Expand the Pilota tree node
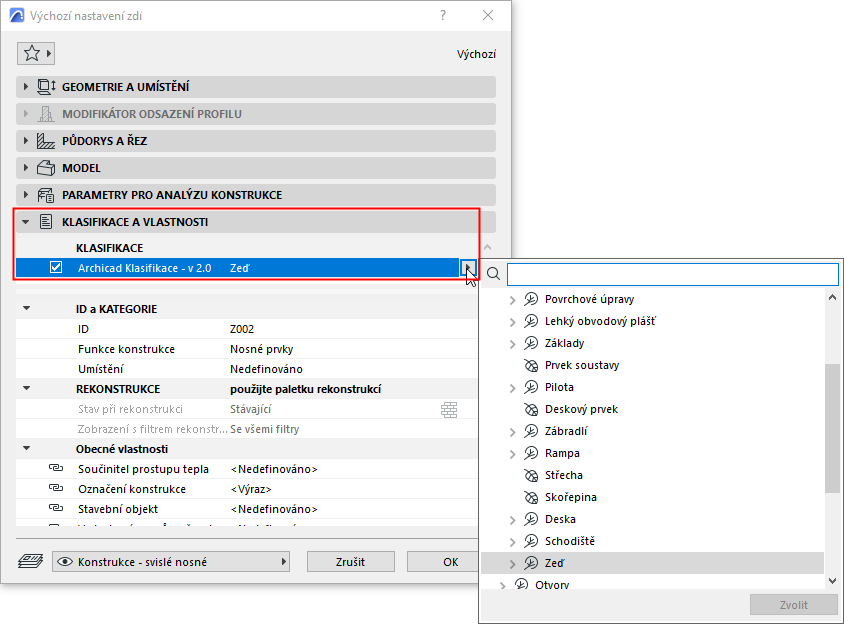 pos(512,388)
